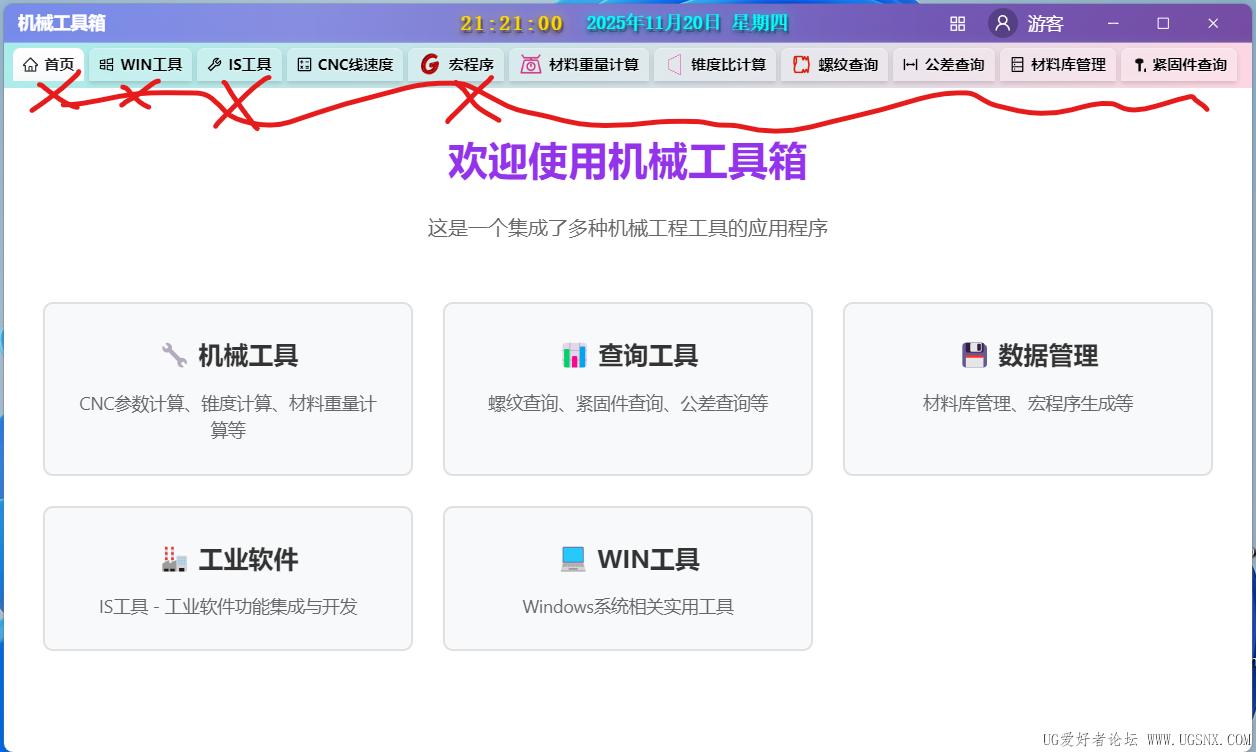This screenshot has width=1256, height=752.
Task: Open the CNC线速度 calculator from the toolbar
Action: (x=344, y=64)
